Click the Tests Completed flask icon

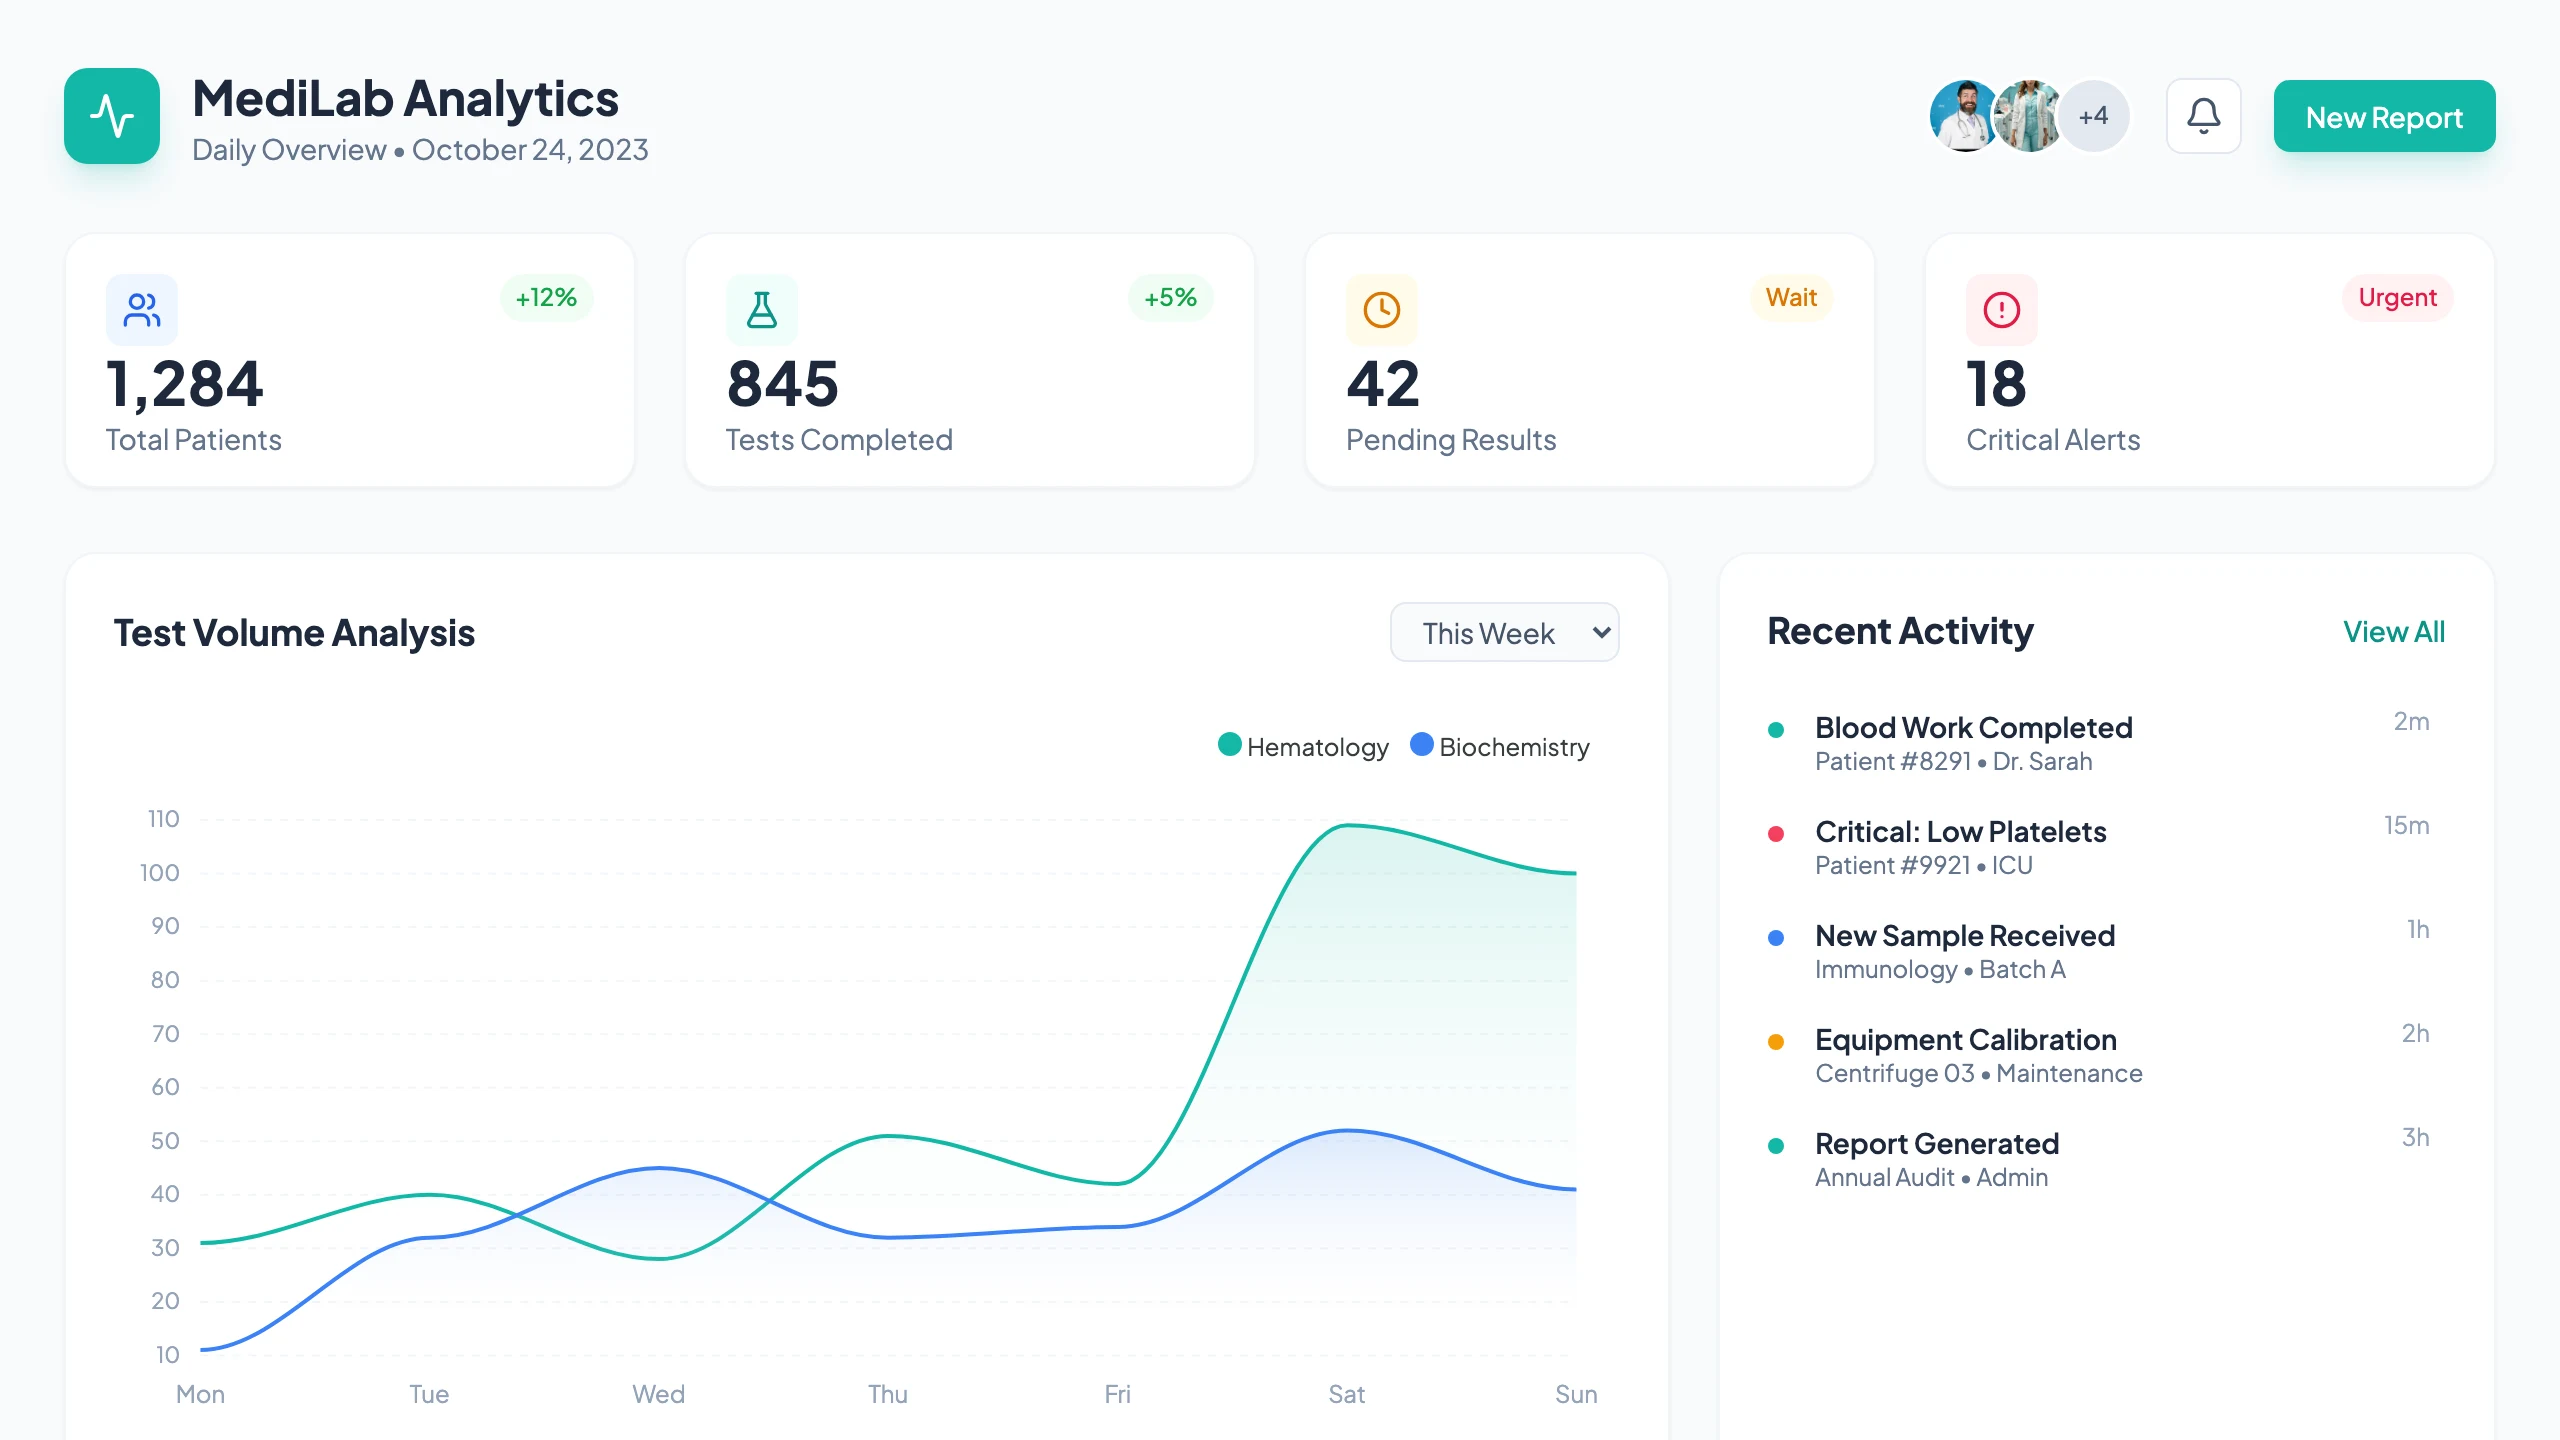(762, 310)
